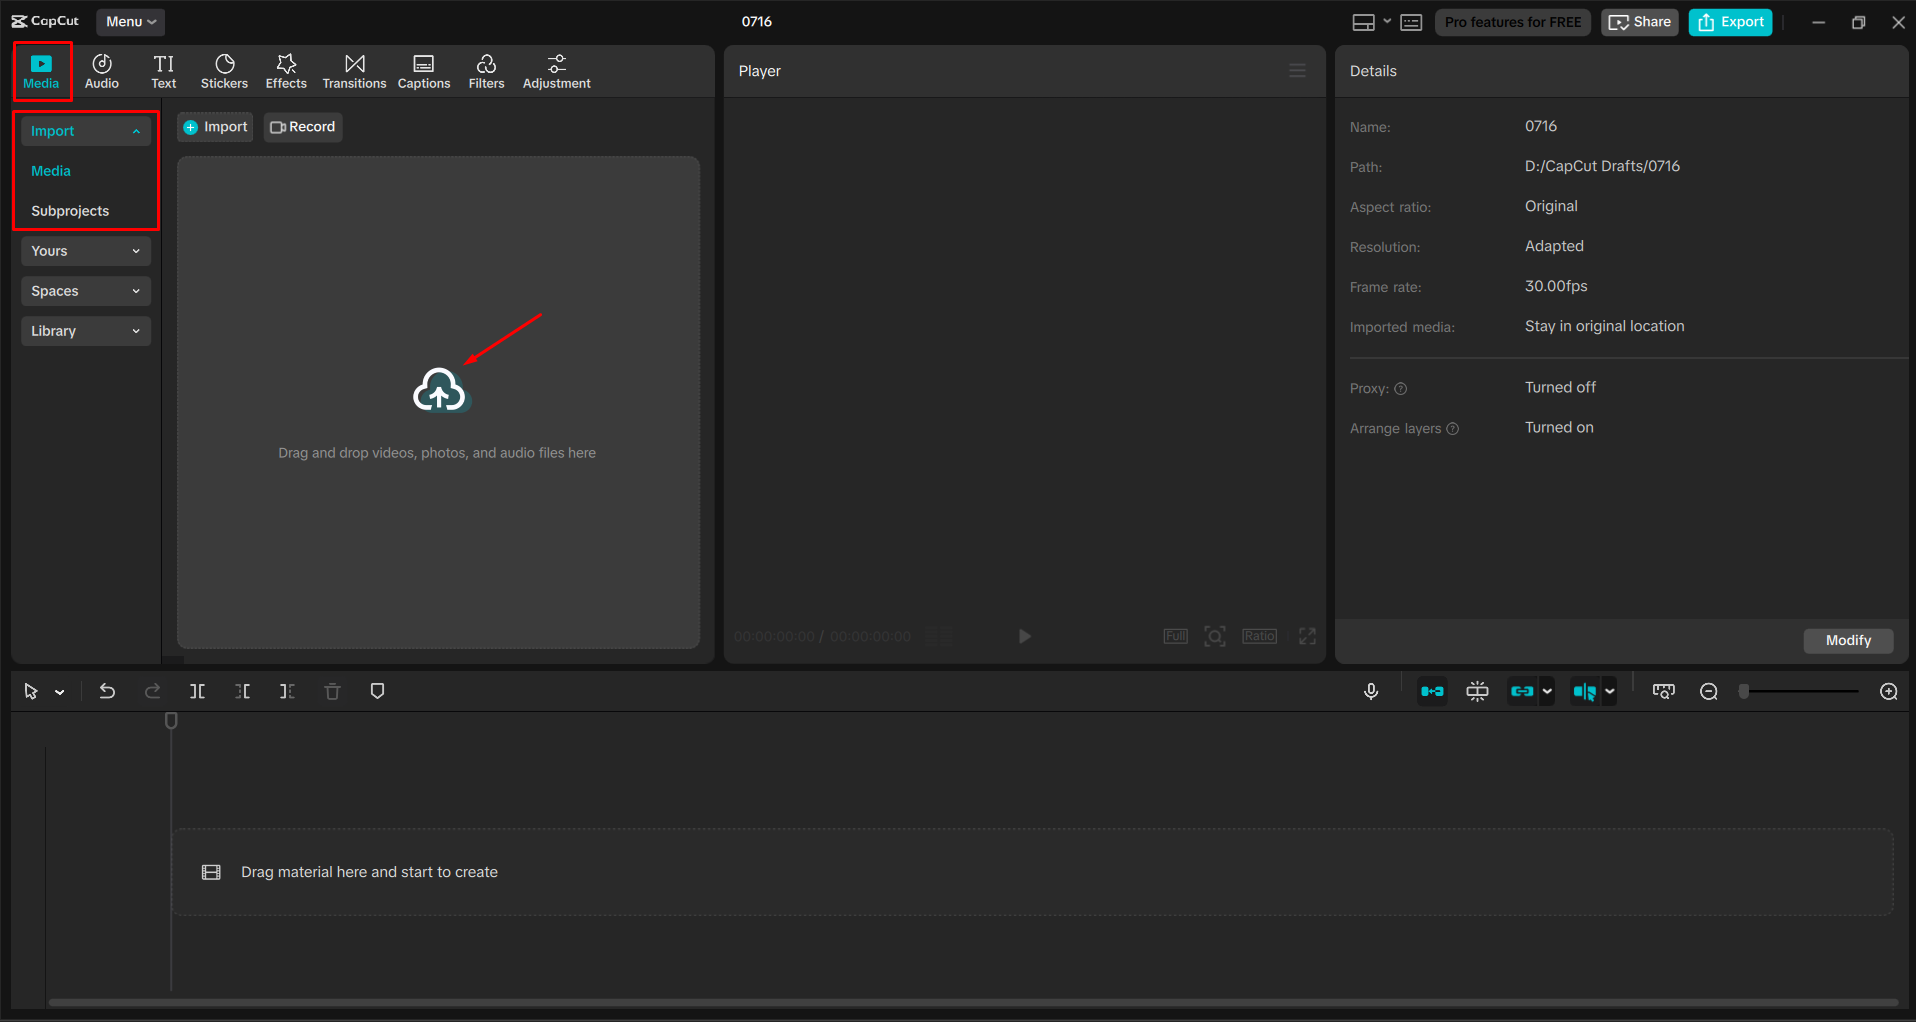The width and height of the screenshot is (1916, 1022).
Task: Click the Export button
Action: pos(1729,21)
